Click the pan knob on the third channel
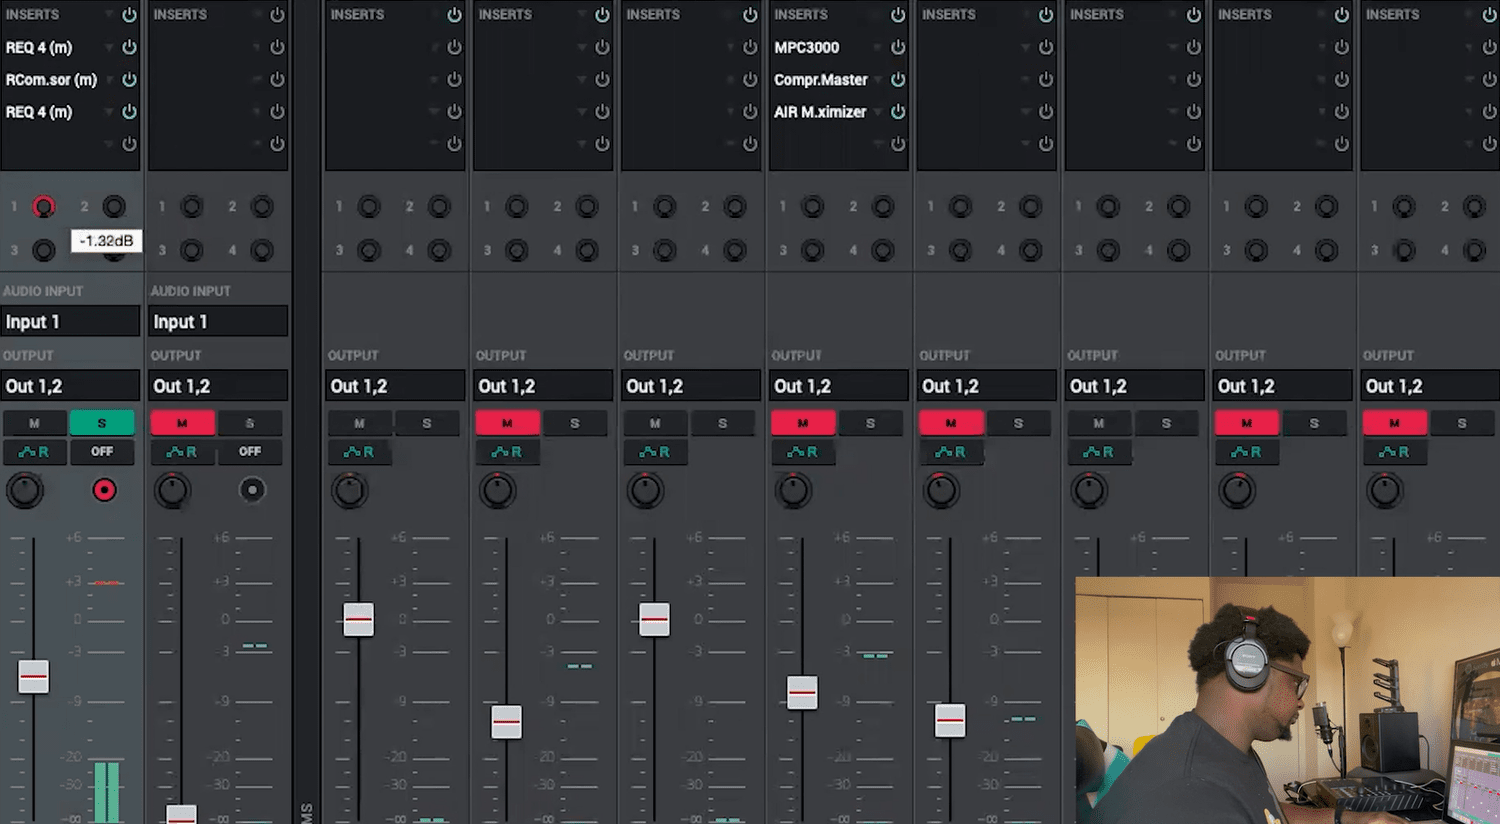This screenshot has height=824, width=1500. tap(349, 490)
